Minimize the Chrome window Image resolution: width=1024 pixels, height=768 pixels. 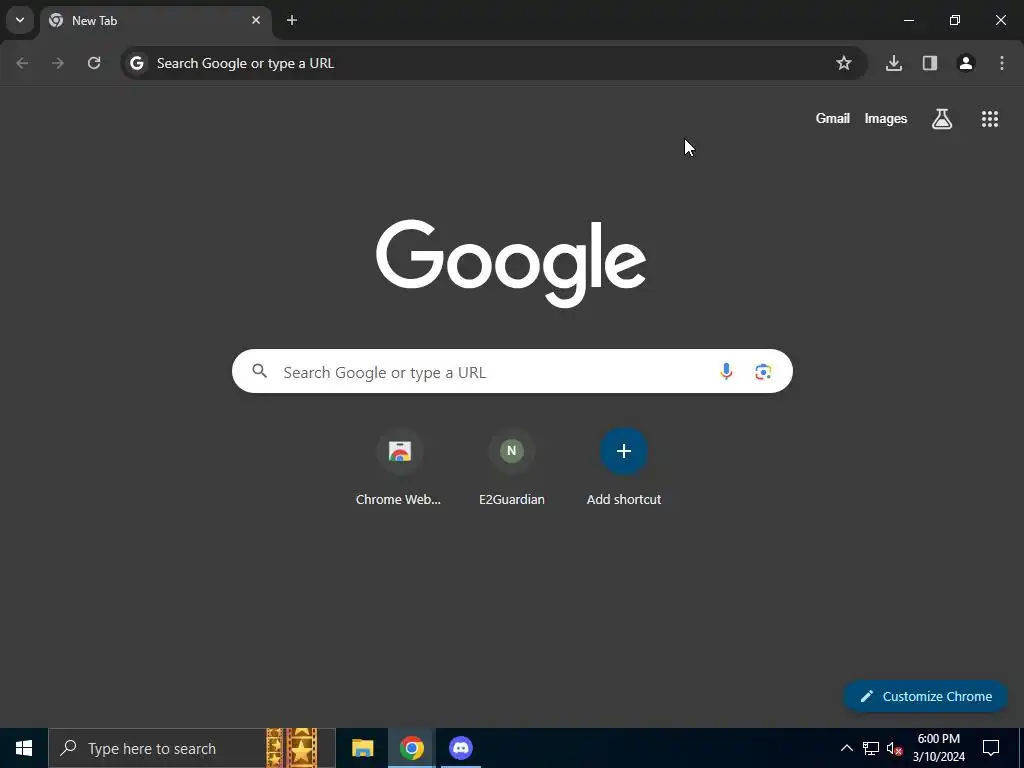[908, 20]
